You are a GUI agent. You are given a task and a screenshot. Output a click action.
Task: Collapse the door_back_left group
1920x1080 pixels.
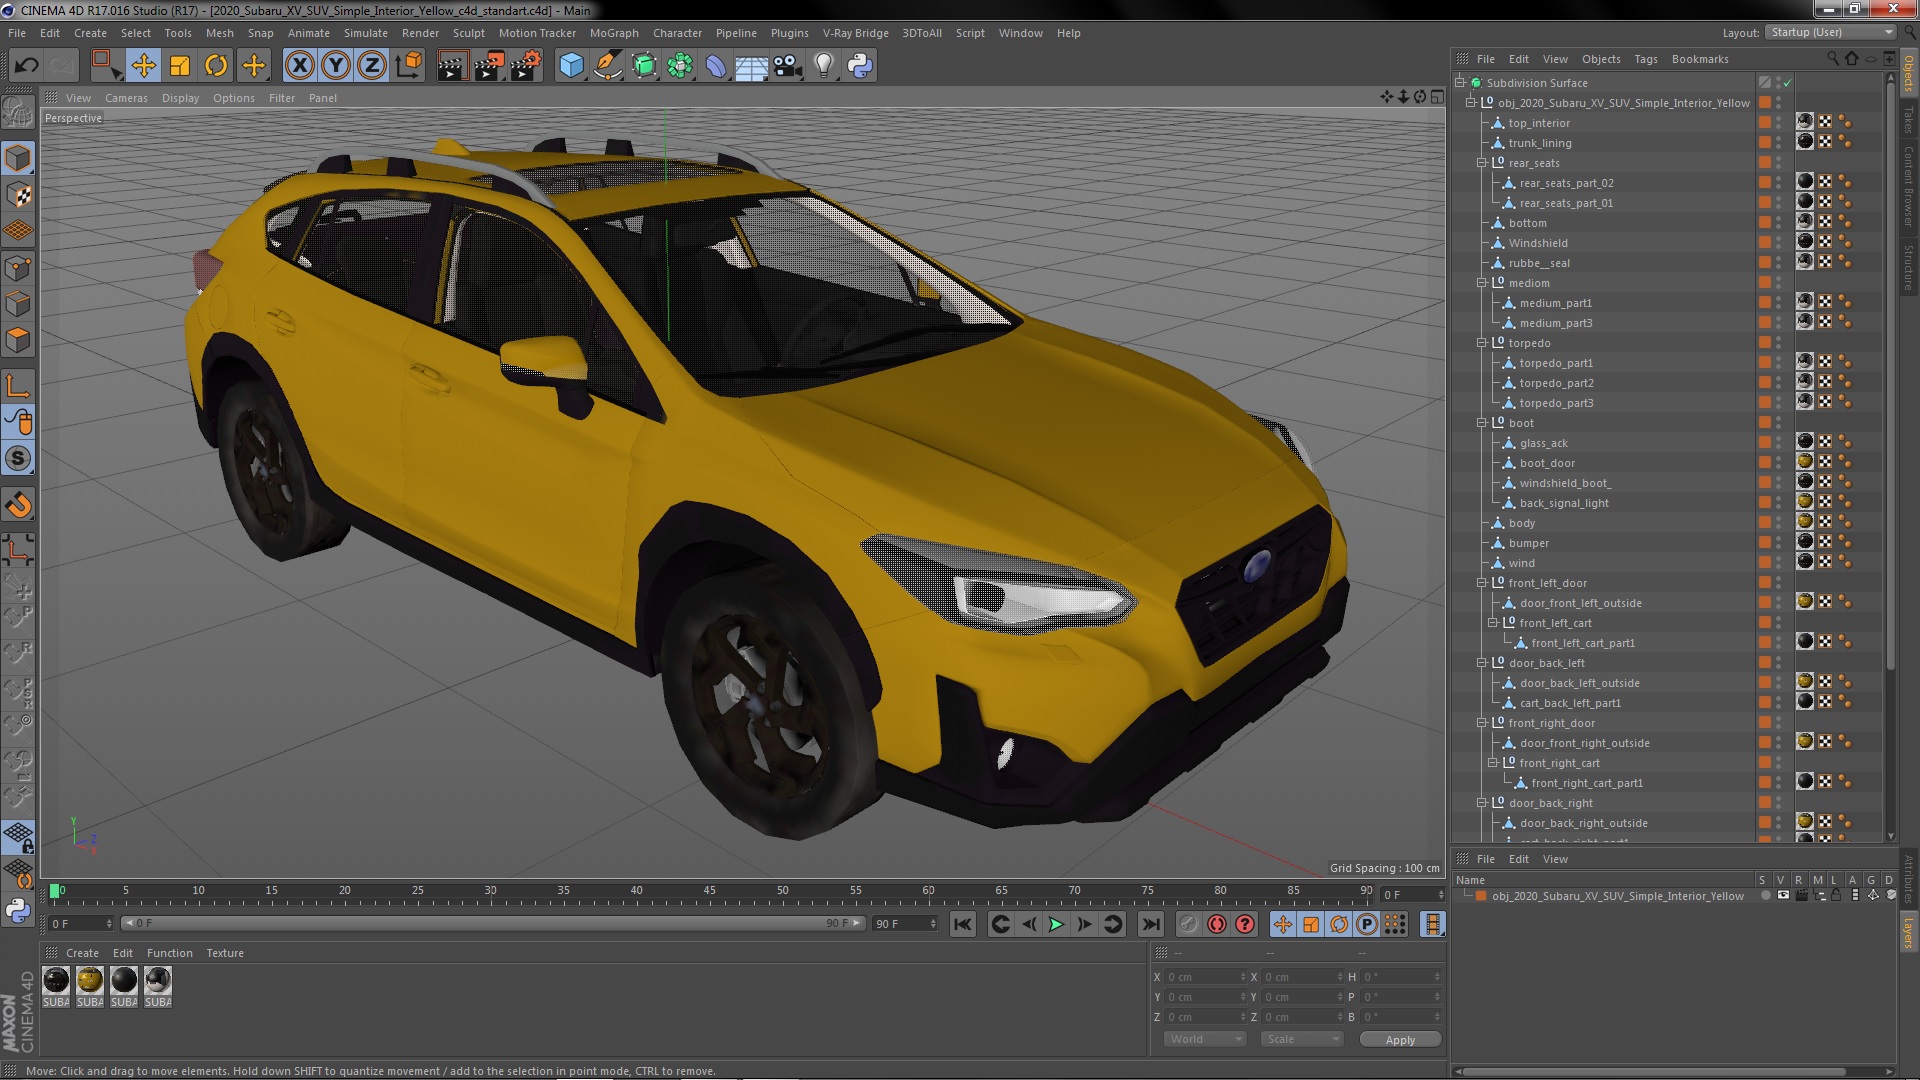pyautogui.click(x=1482, y=663)
